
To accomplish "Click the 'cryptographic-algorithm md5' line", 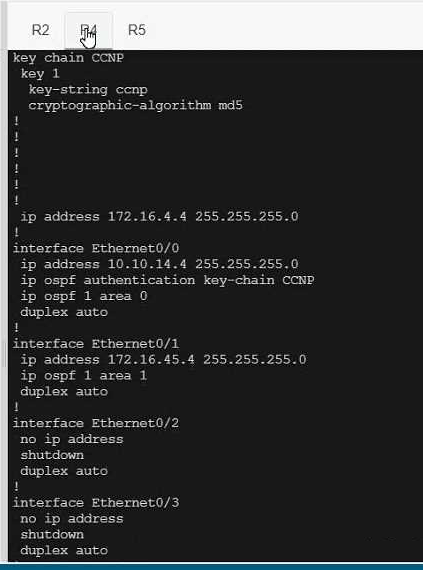I will pyautogui.click(x=136, y=105).
